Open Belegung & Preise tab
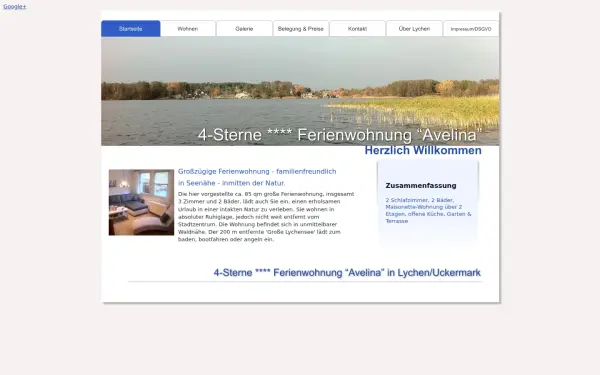 tap(301, 29)
